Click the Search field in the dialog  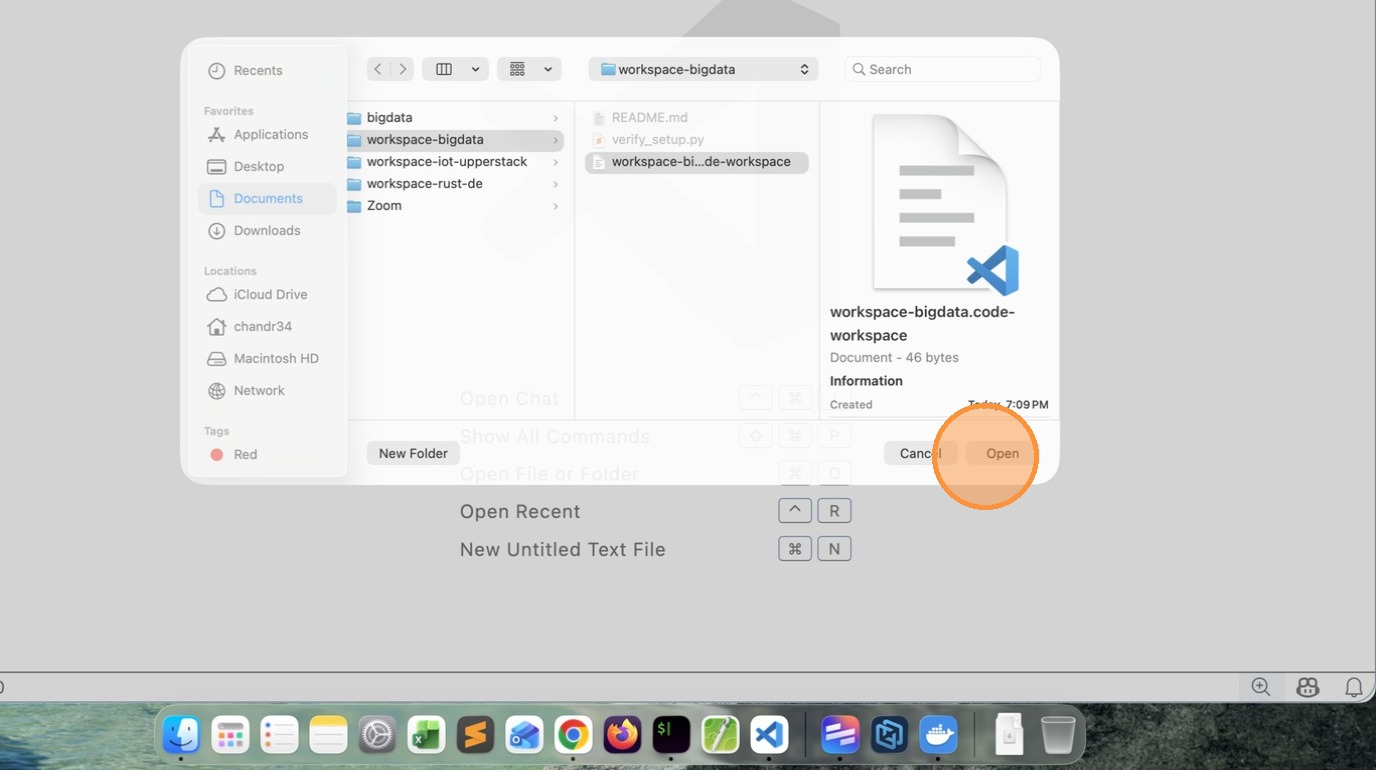(x=943, y=69)
